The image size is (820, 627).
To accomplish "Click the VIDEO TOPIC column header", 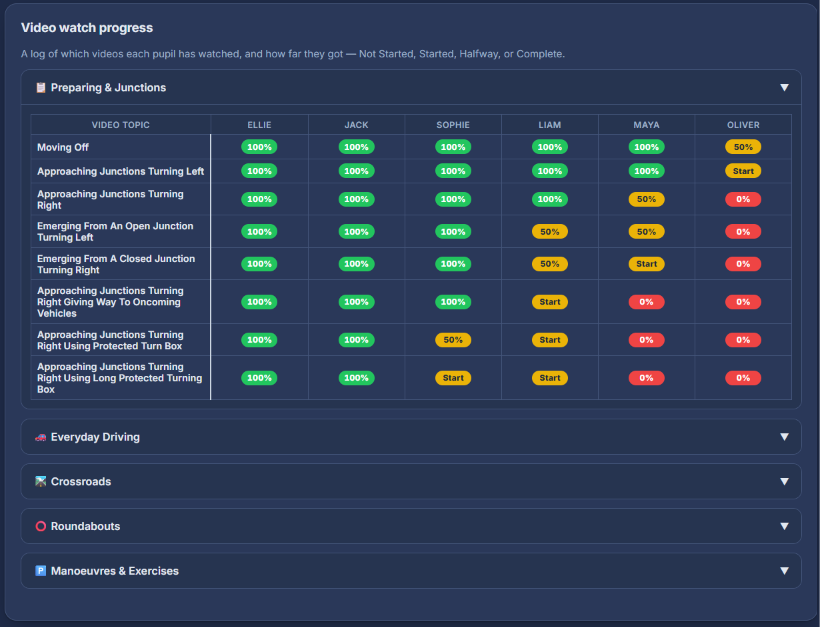I will (x=121, y=125).
